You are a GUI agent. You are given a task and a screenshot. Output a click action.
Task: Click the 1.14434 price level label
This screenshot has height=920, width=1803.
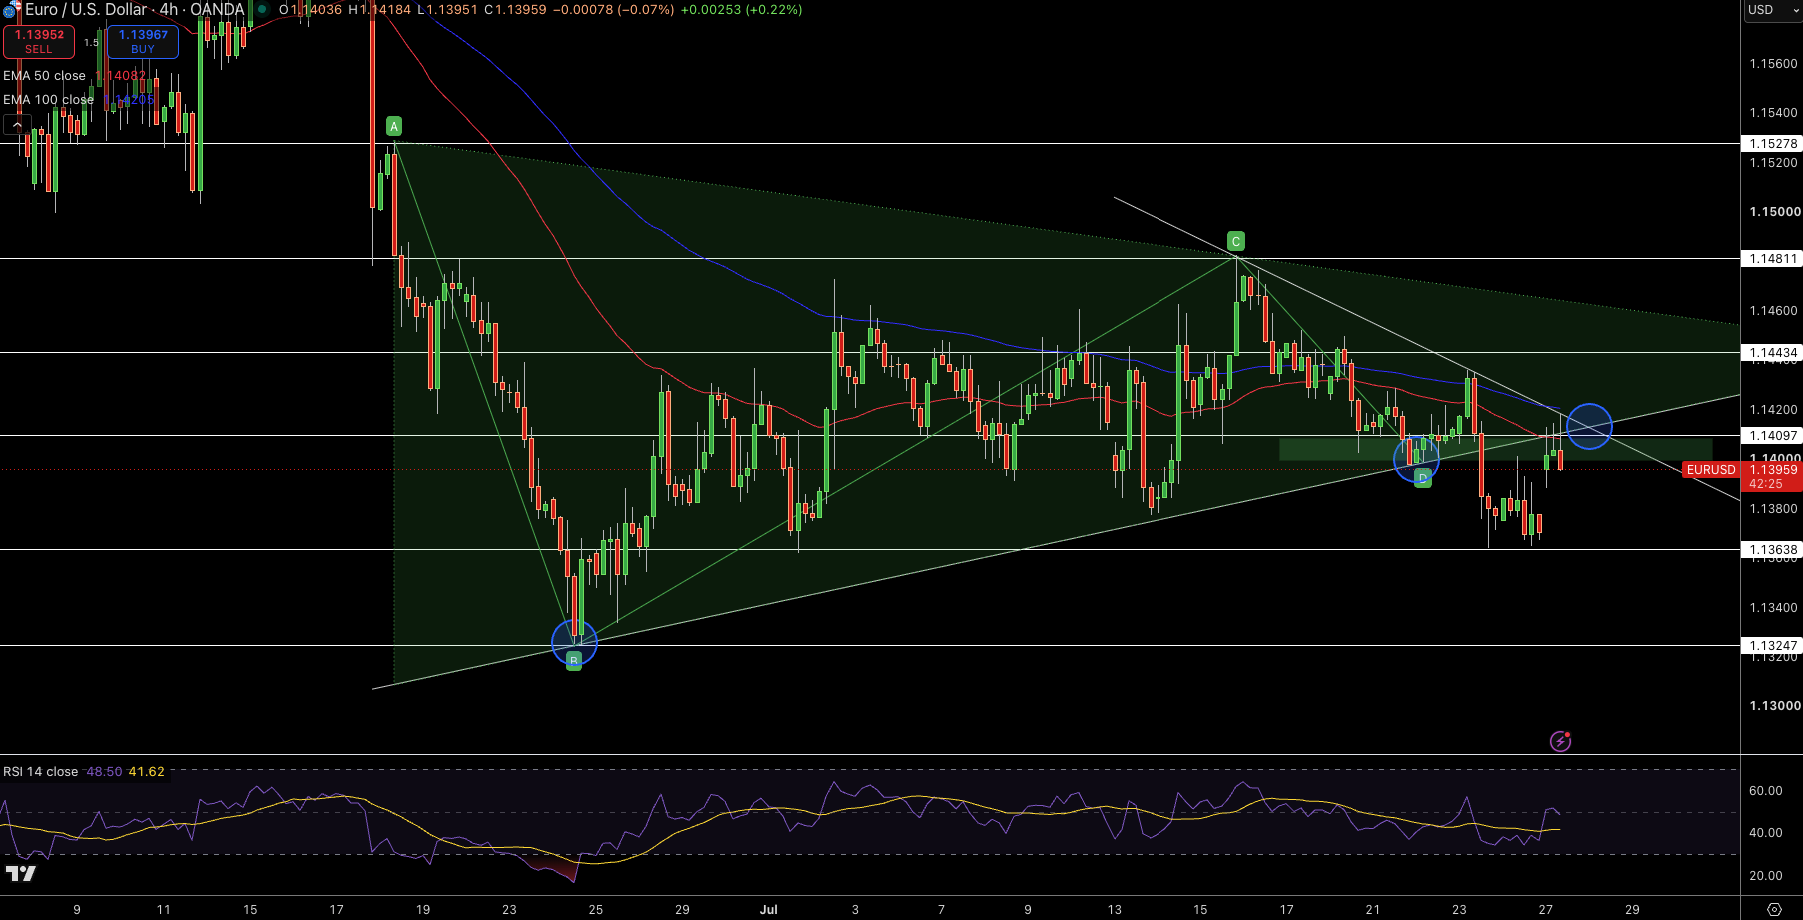pos(1772,353)
